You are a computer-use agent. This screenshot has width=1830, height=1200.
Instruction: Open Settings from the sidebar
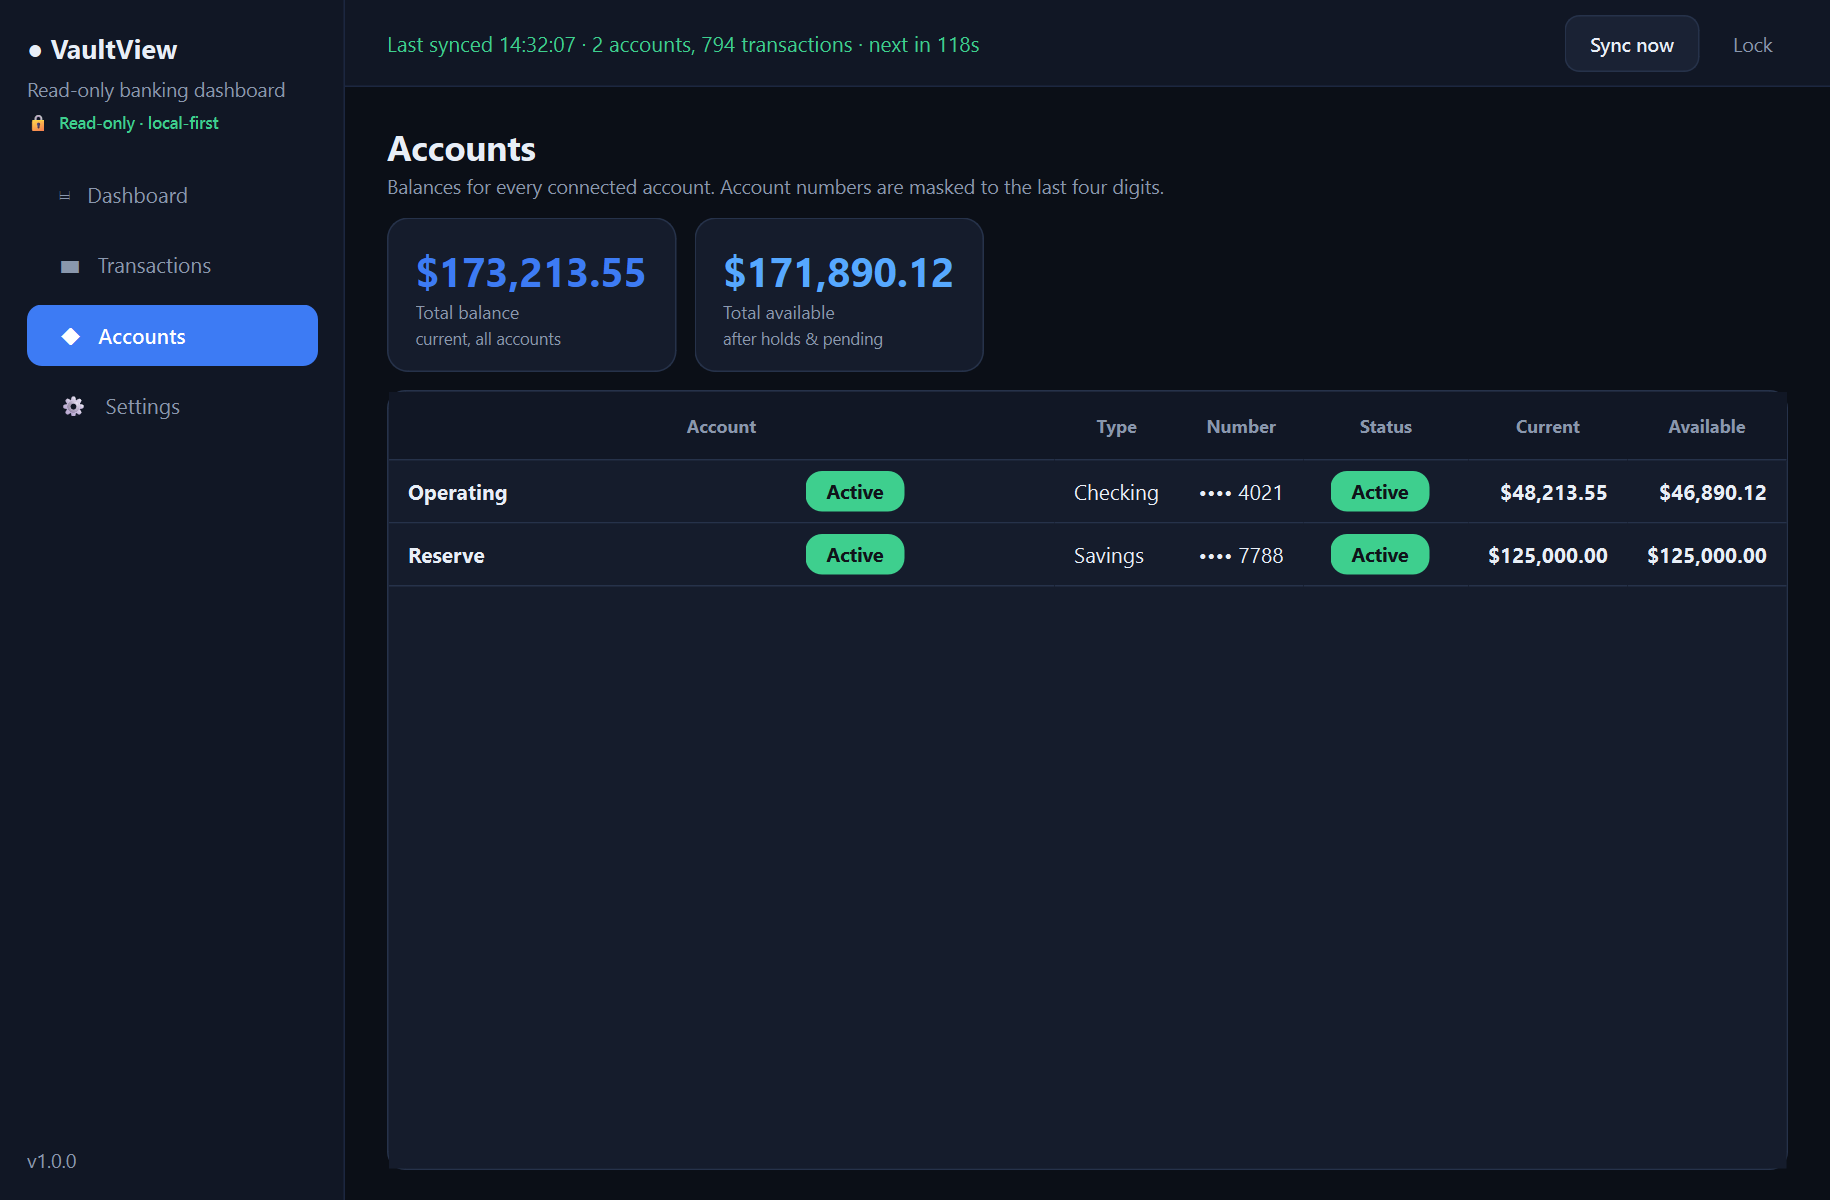tap(172, 407)
